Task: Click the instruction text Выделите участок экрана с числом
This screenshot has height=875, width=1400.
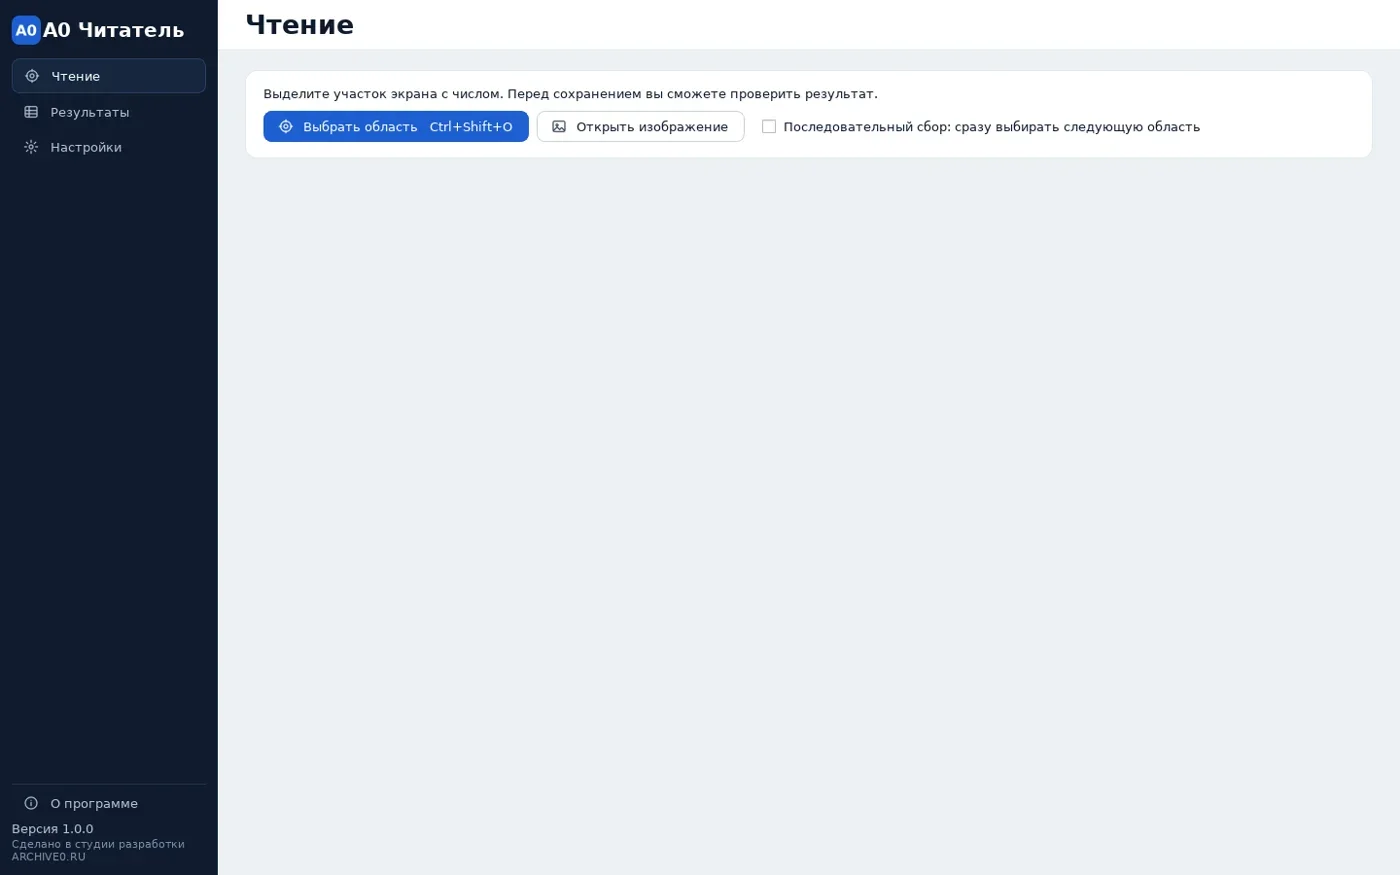Action: (383, 94)
